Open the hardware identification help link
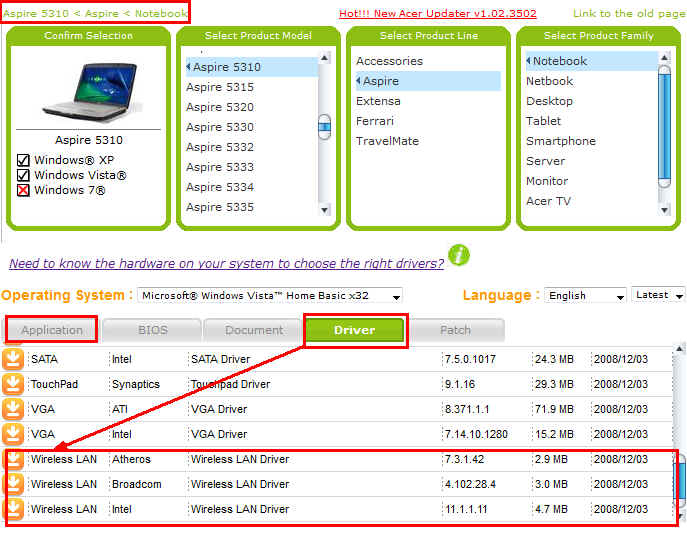Image resolution: width=687 pixels, height=541 pixels. (x=227, y=264)
